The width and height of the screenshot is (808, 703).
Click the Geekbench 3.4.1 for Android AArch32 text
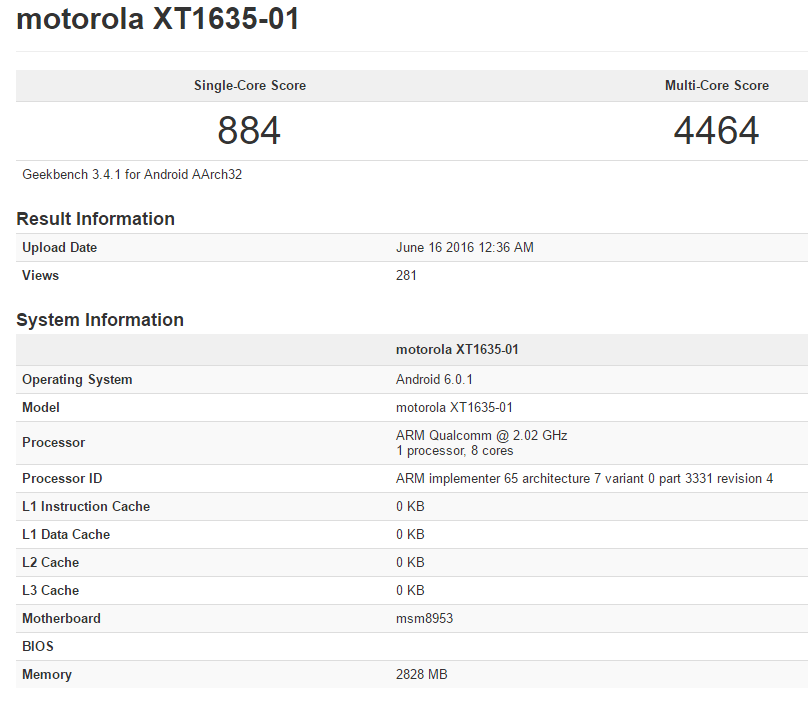click(x=132, y=174)
